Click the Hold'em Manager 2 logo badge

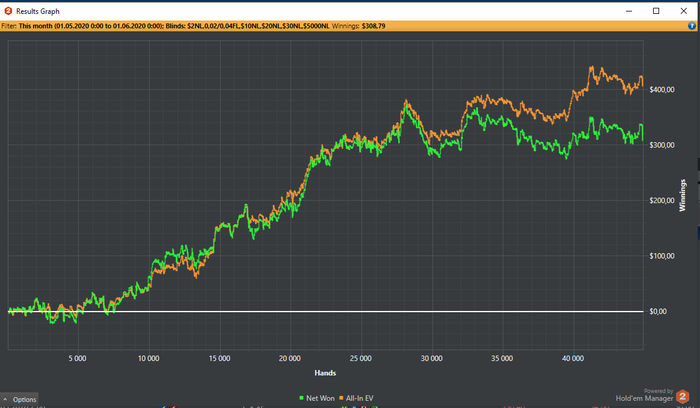[682, 396]
